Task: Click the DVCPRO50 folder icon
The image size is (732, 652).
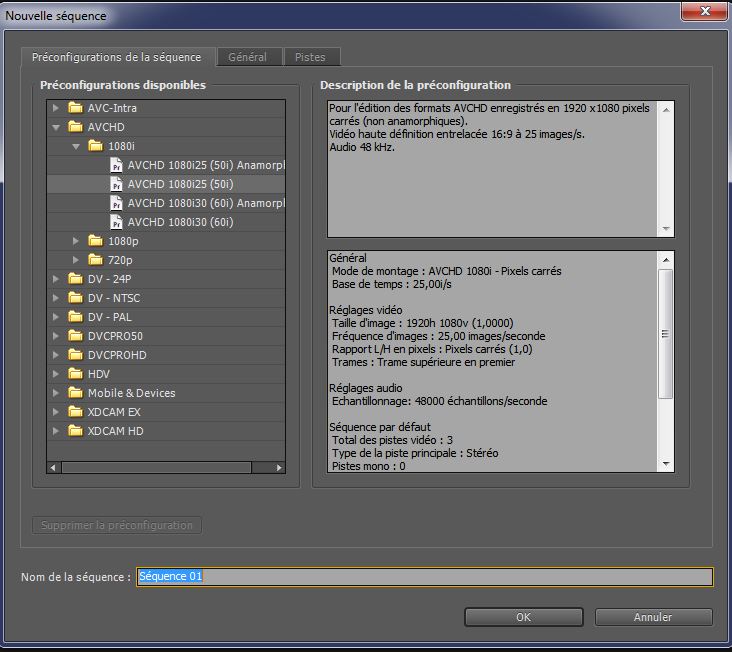Action: [75, 336]
